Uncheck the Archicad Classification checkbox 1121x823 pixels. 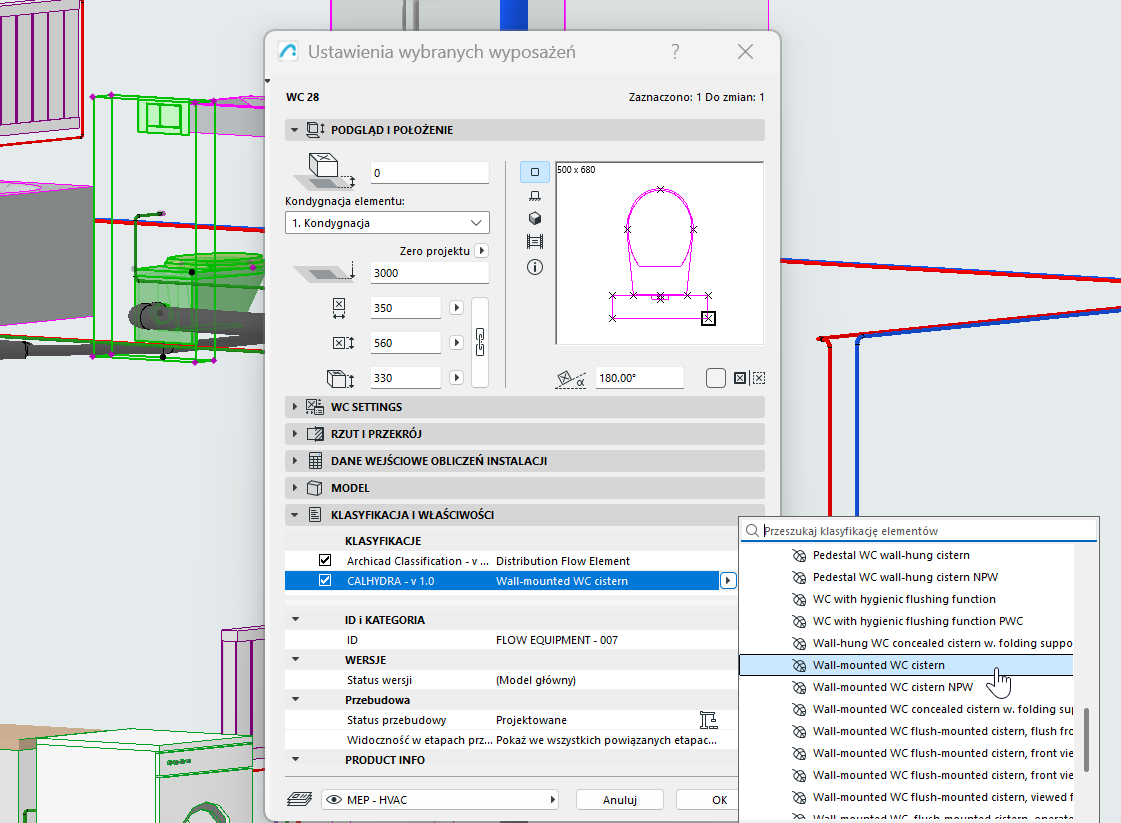coord(325,561)
